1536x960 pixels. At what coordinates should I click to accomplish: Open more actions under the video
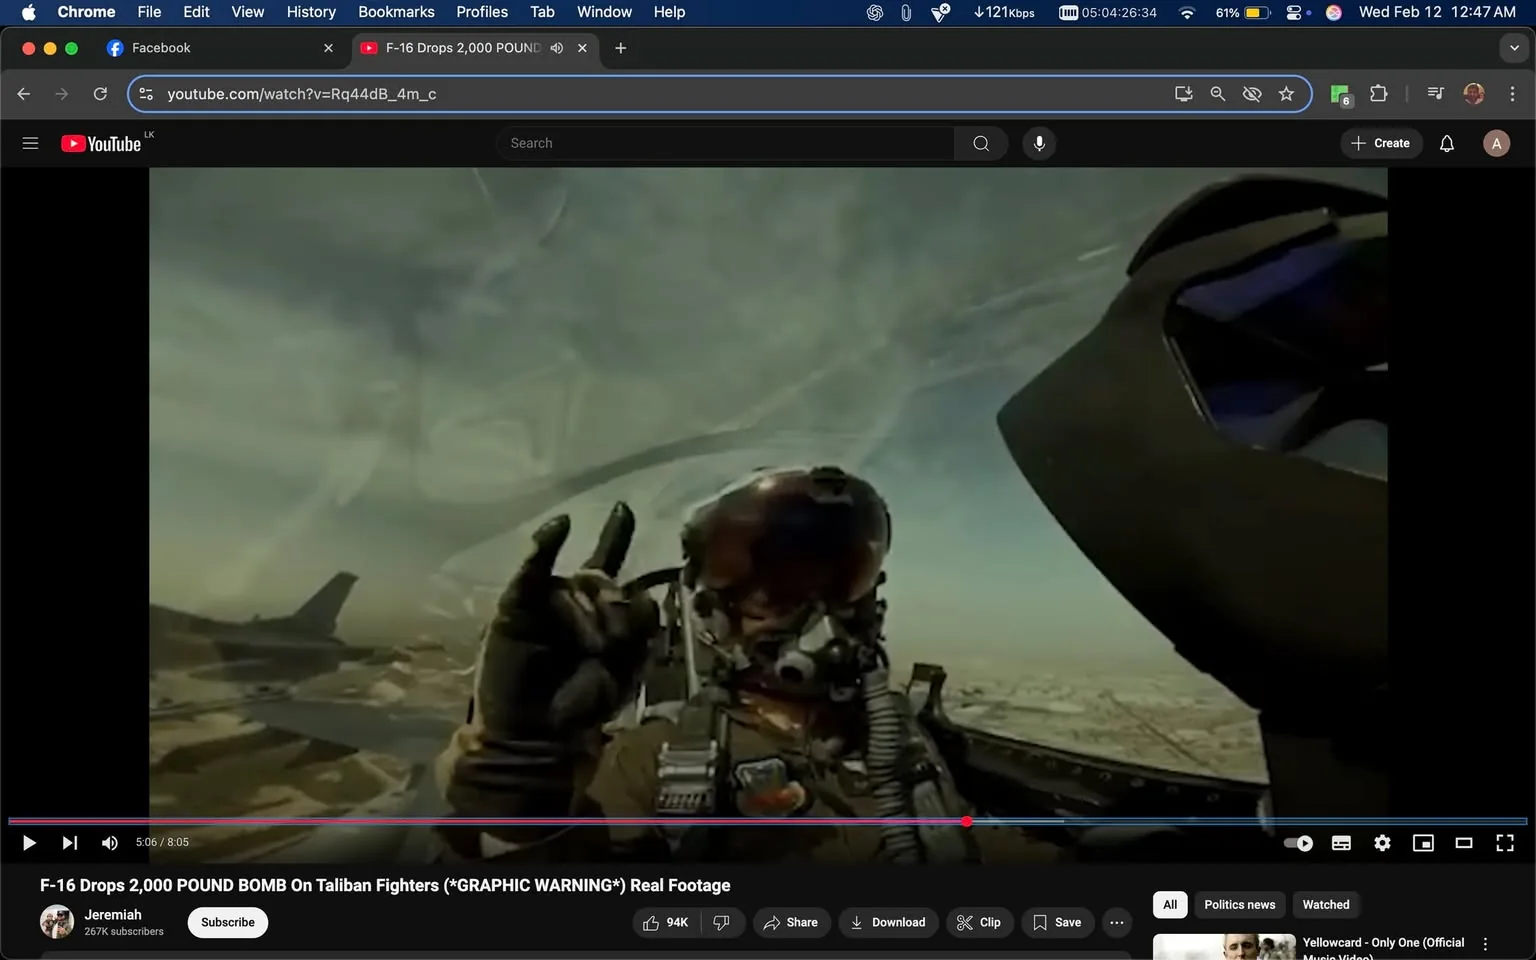tap(1116, 922)
